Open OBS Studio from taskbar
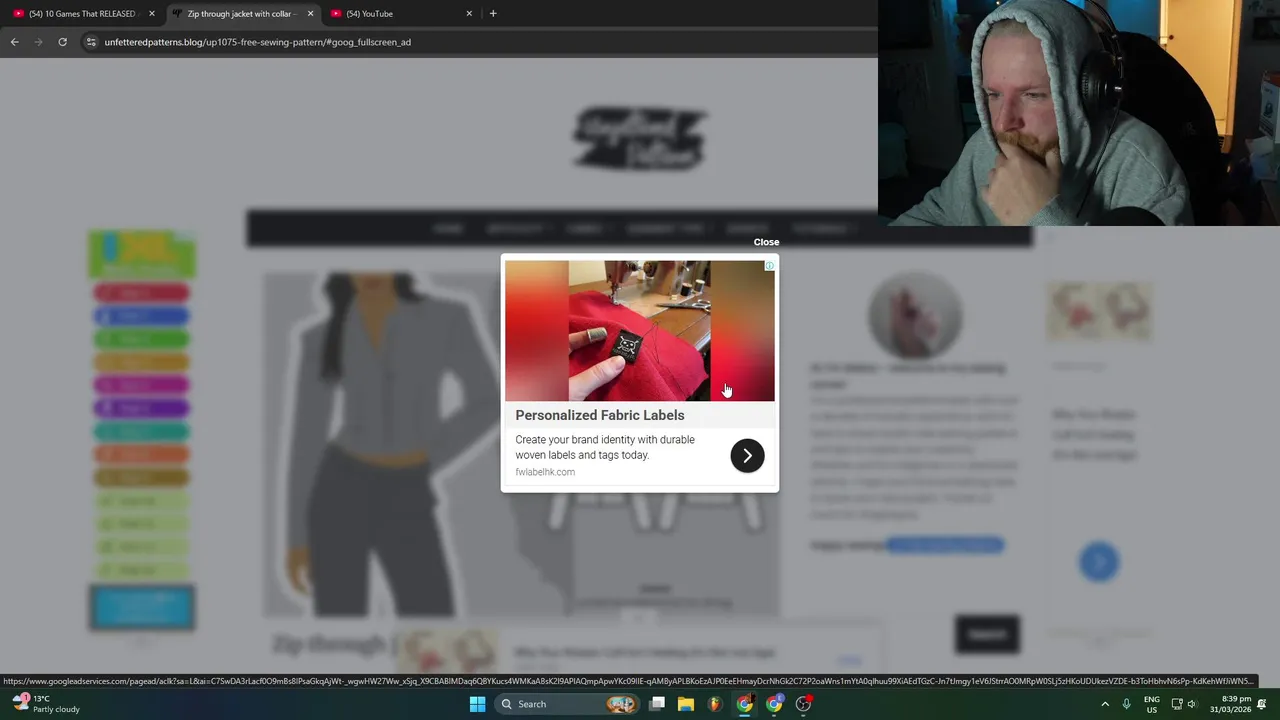This screenshot has height=720, width=1280. [x=803, y=704]
